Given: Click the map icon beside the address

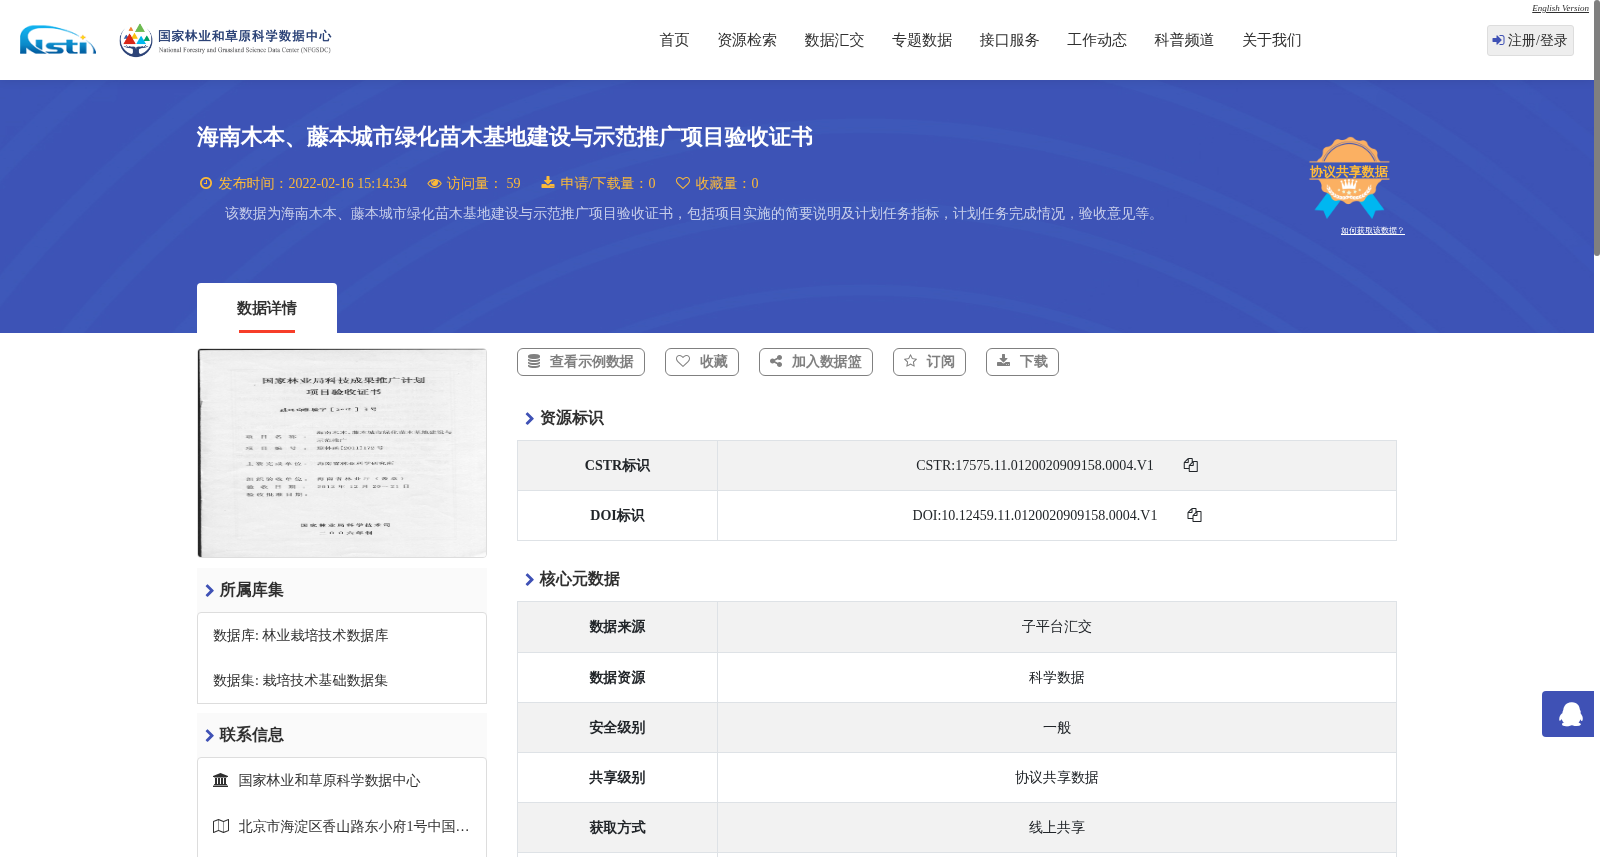Looking at the screenshot, I should click(x=221, y=826).
